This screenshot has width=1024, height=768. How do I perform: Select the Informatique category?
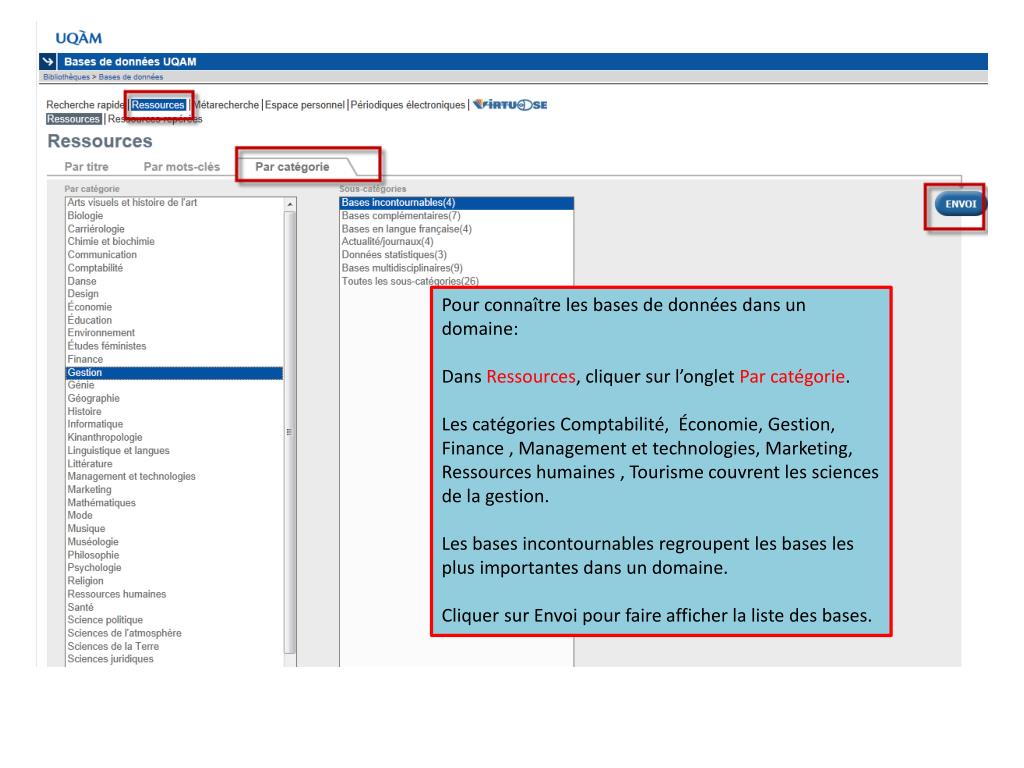click(174, 424)
